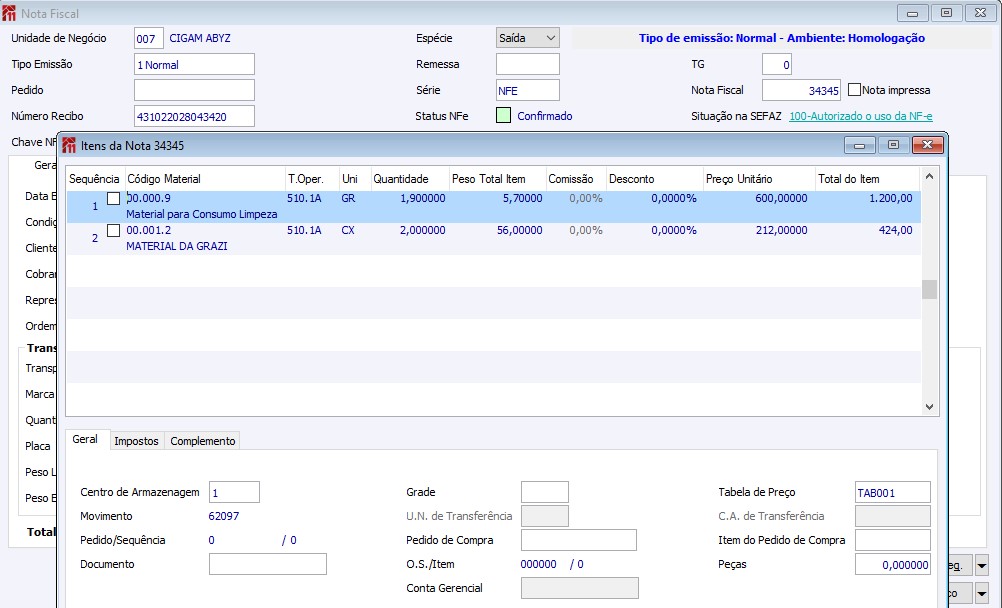Maximize the Itens da Nota window
1002x608 pixels.
coord(893,145)
